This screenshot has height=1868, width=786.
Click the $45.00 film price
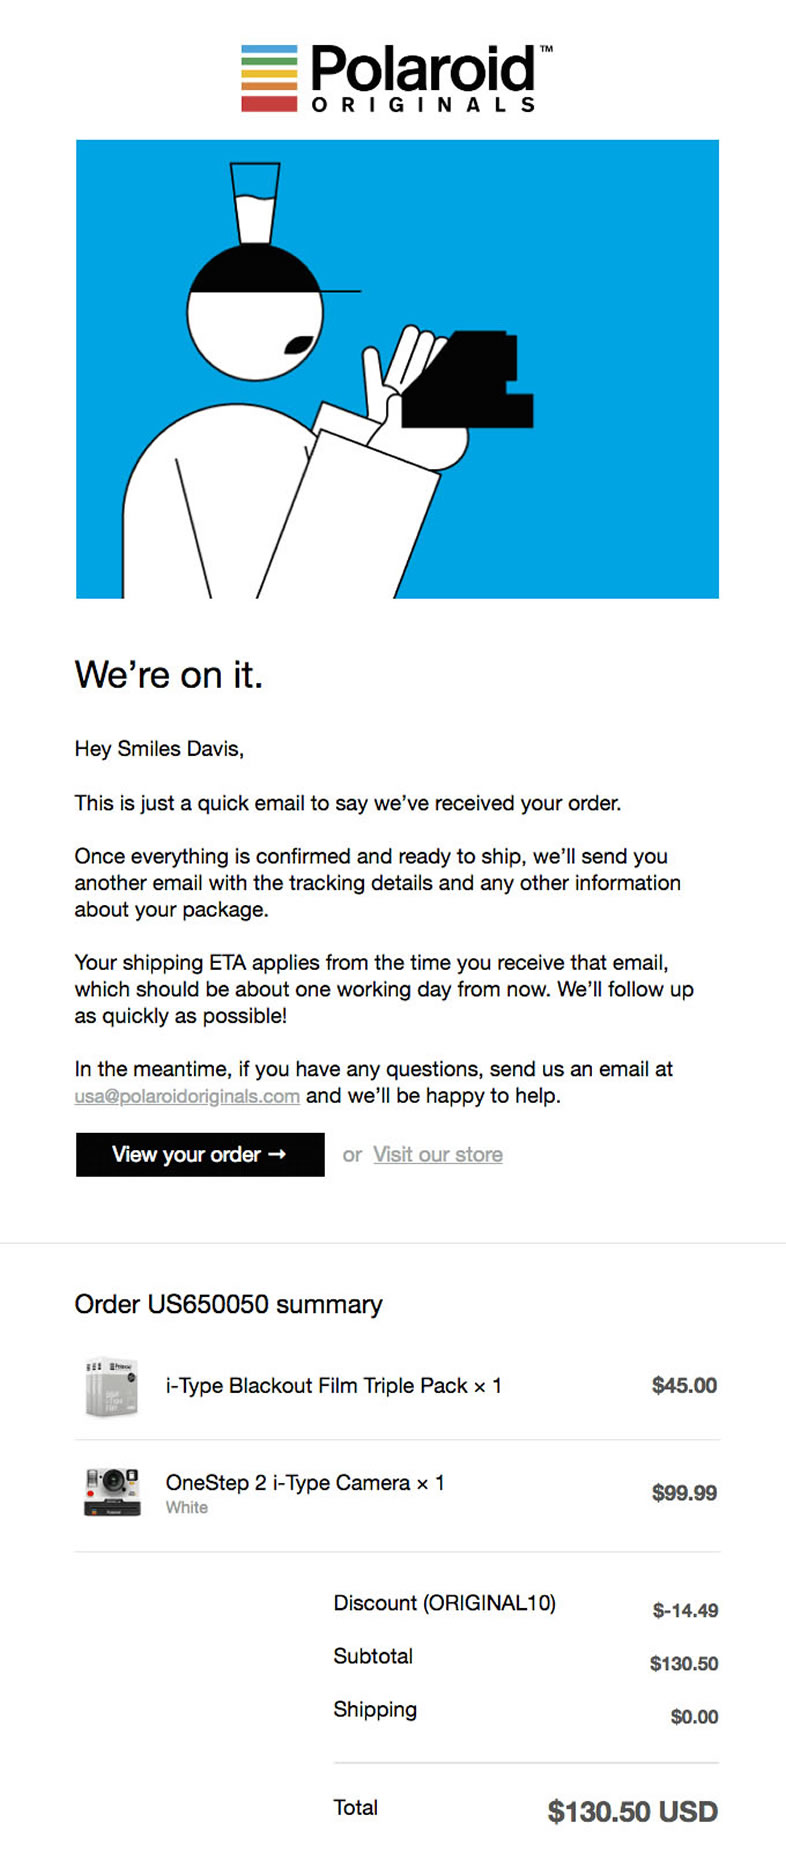coord(684,1386)
